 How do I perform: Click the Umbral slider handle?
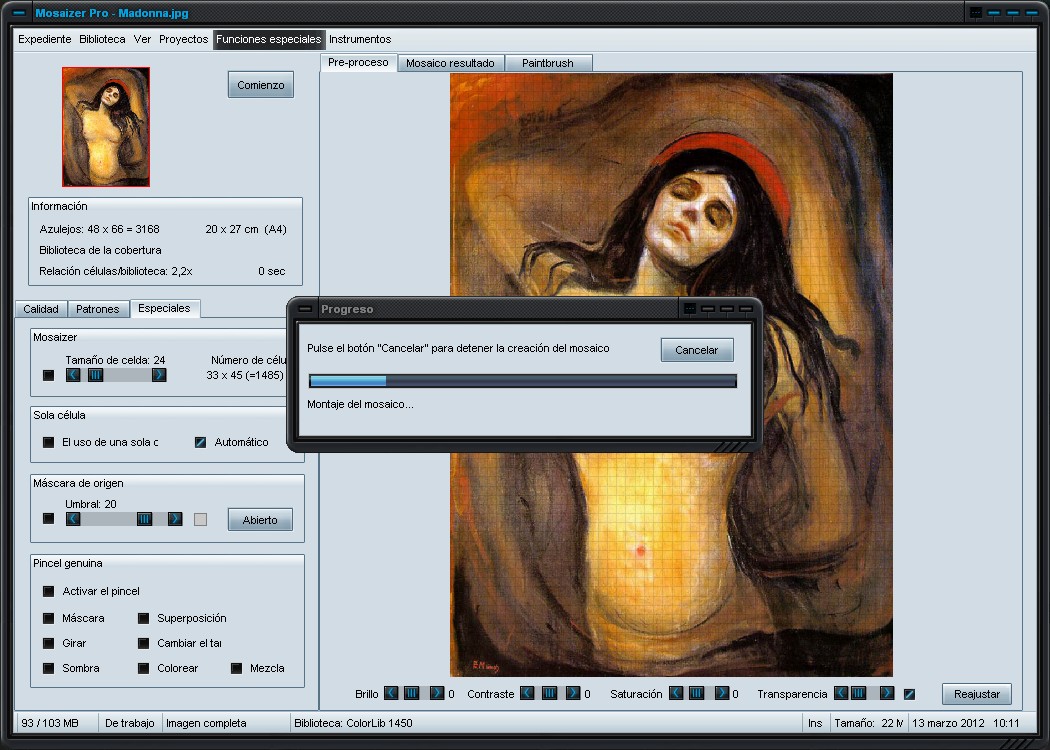(144, 519)
